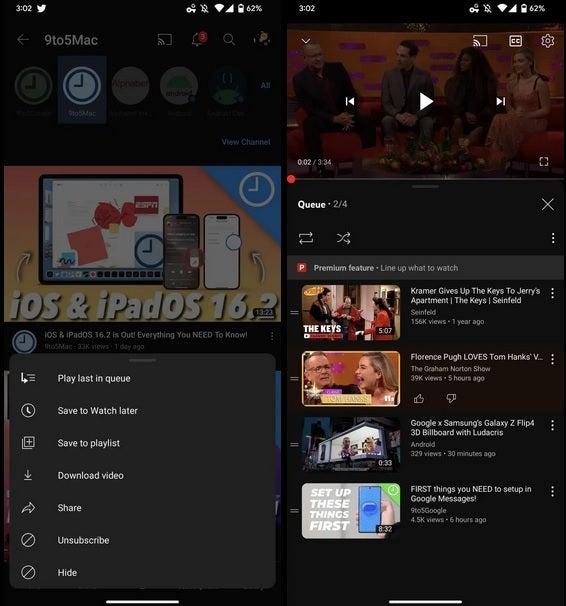Open Florence Pugh LOVES Tom Hanks thumbnail
The image size is (566, 606).
(x=351, y=379)
